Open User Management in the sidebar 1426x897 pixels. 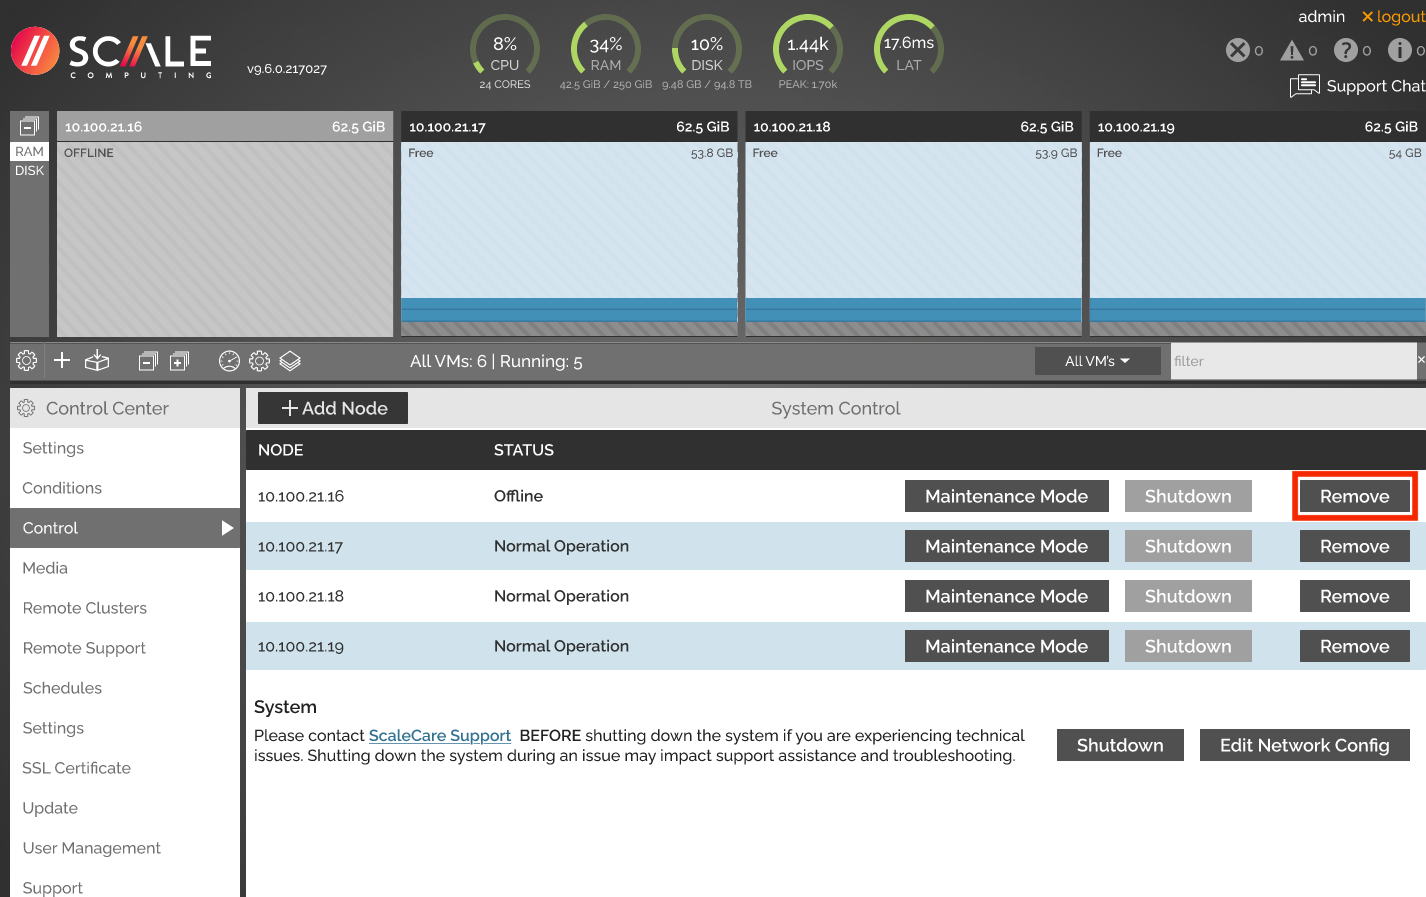125,848
